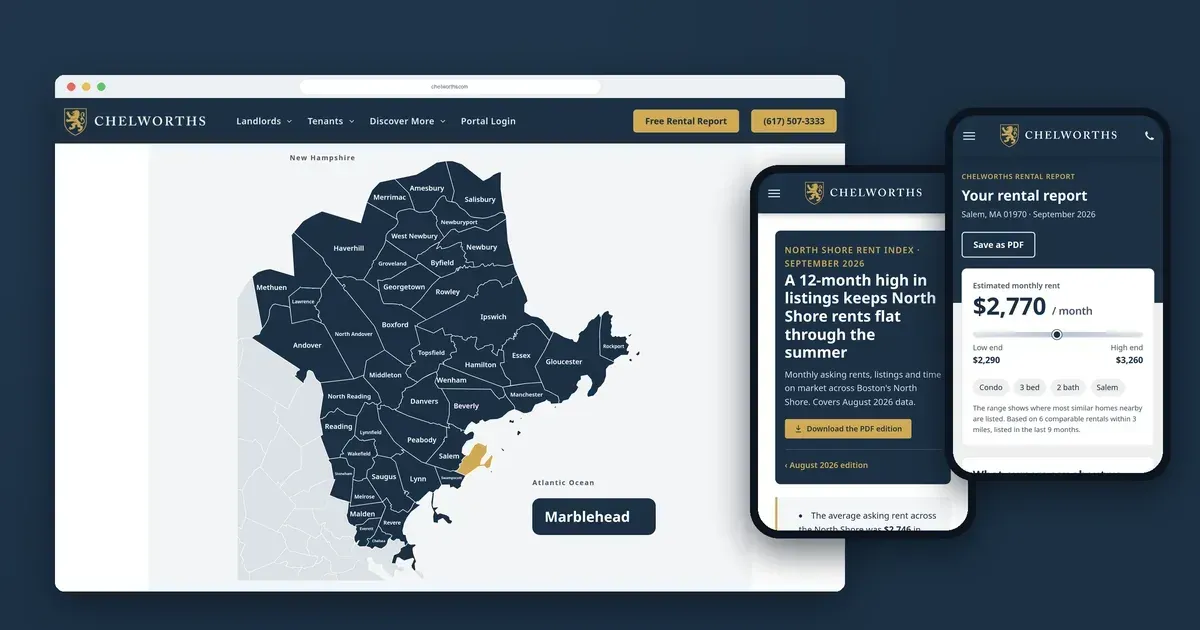Open hamburger menu on the rental report phone
Image resolution: width=1200 pixels, height=630 pixels.
969,136
